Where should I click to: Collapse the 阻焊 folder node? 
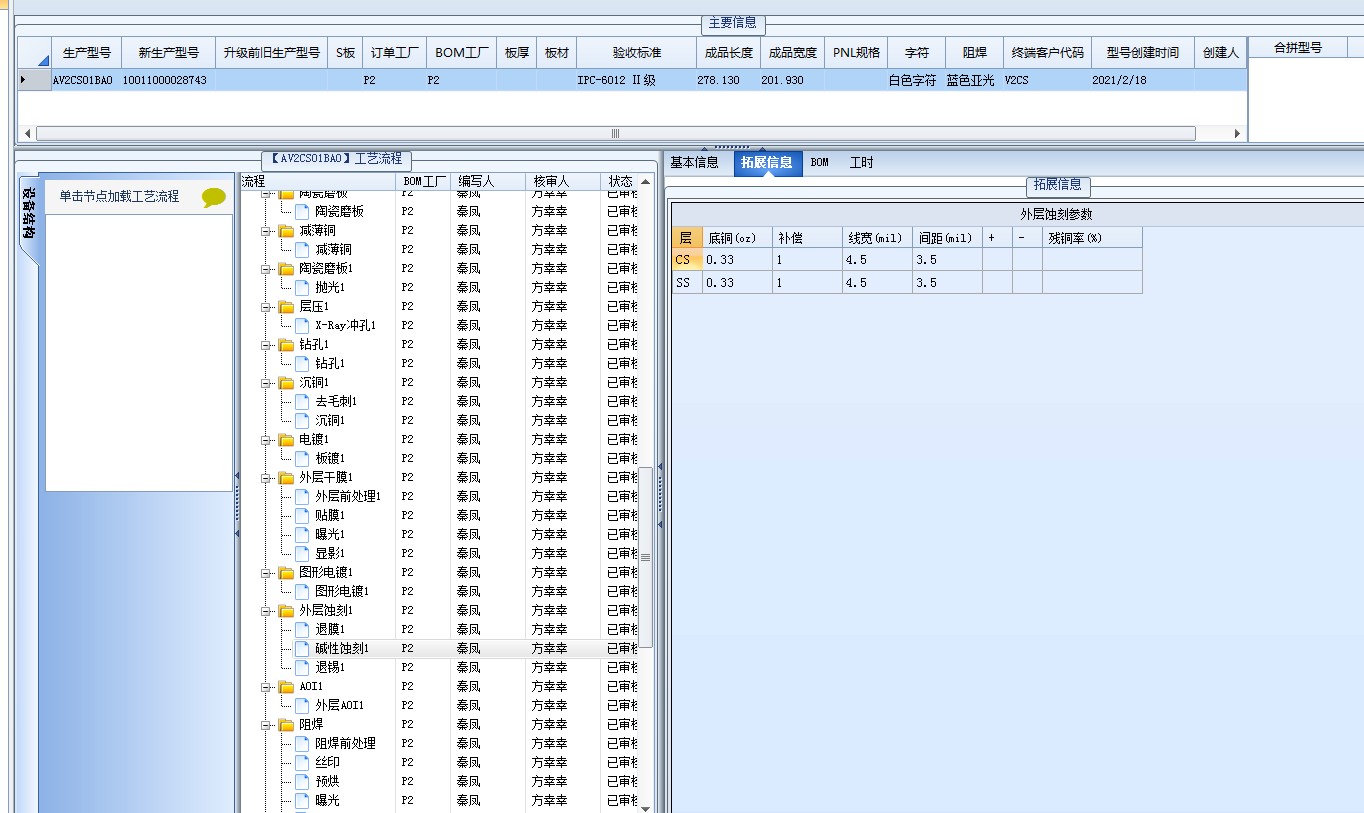coord(267,725)
